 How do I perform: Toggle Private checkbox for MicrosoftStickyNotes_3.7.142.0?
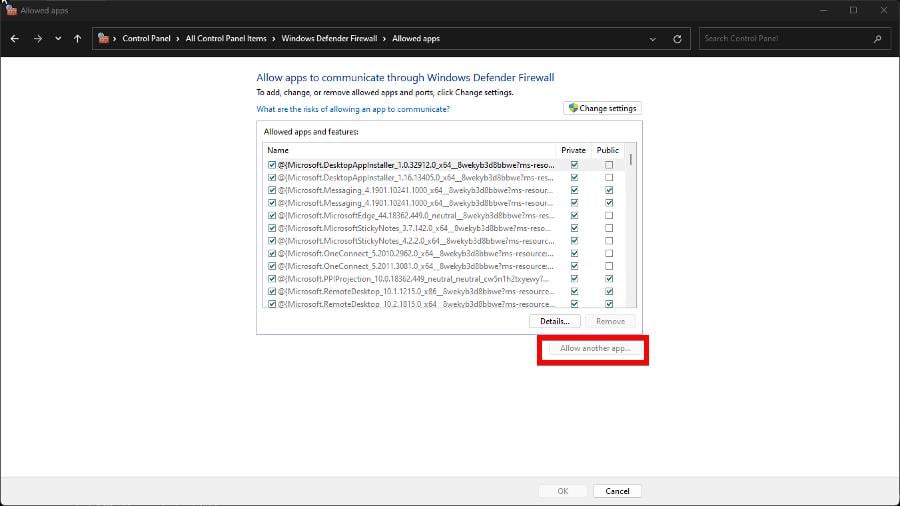[574, 228]
